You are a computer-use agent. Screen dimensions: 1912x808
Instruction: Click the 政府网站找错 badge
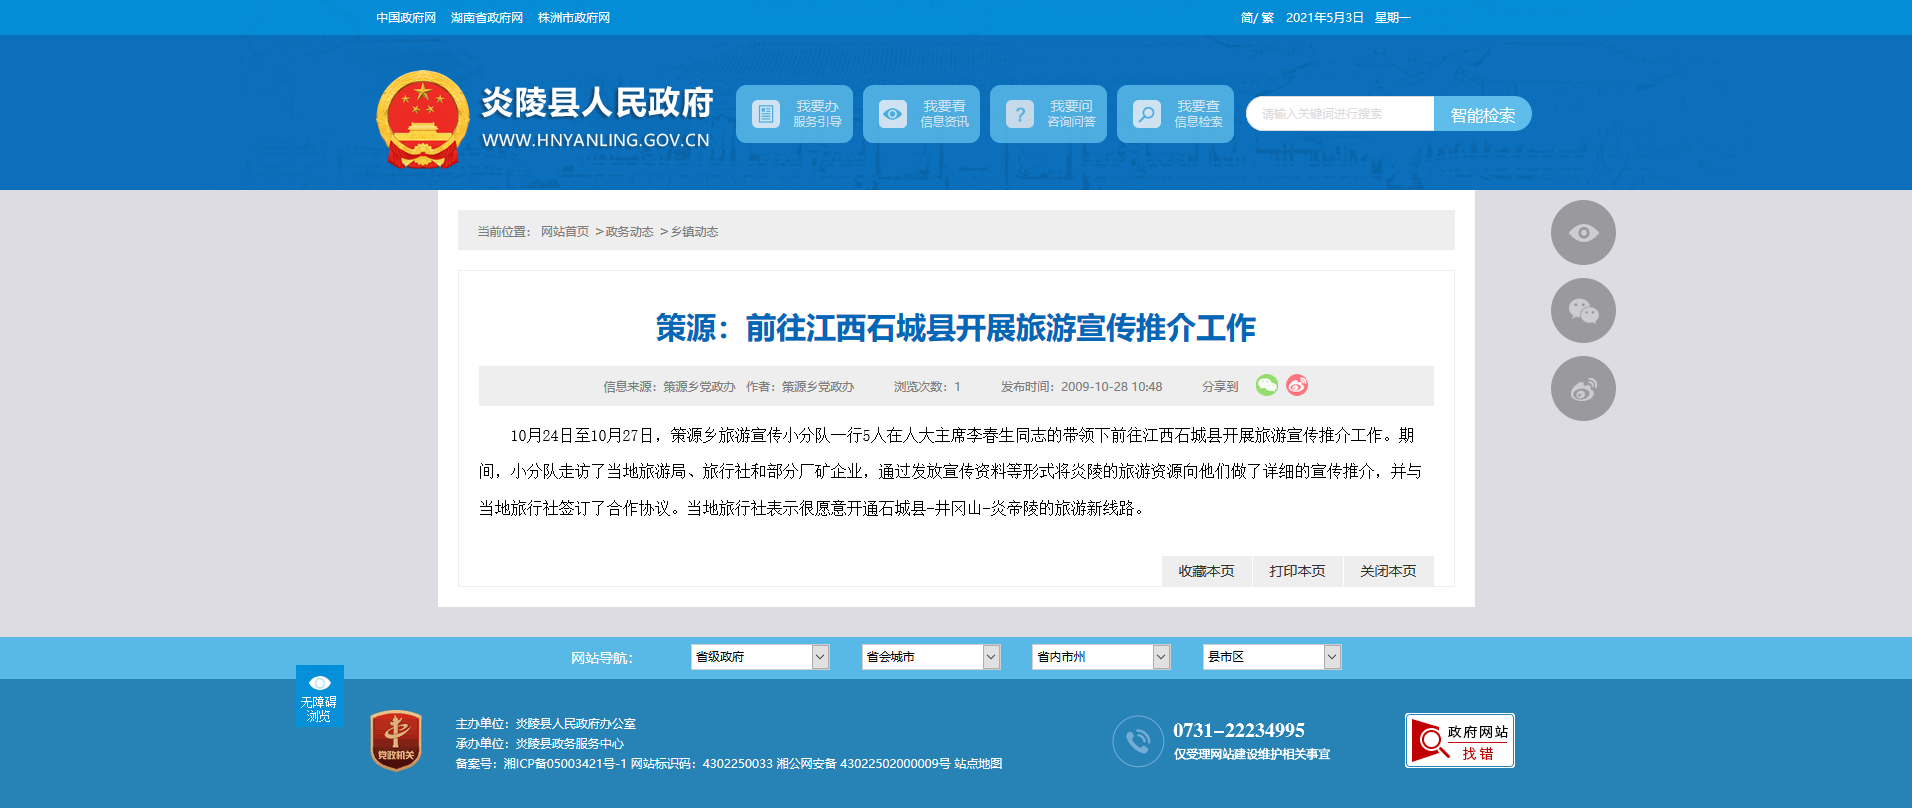(1459, 741)
